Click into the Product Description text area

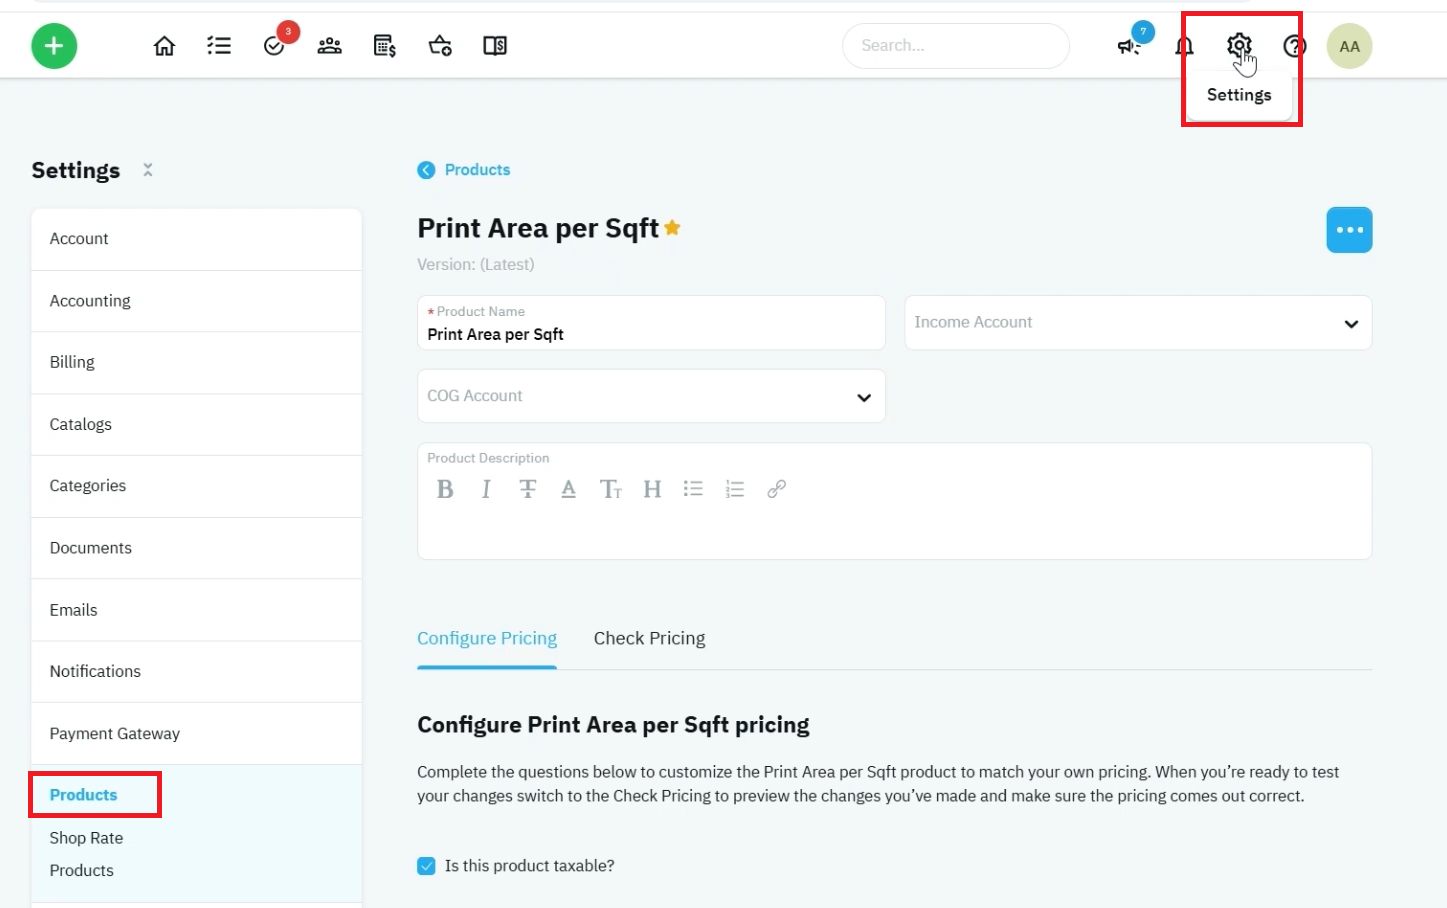click(x=894, y=530)
